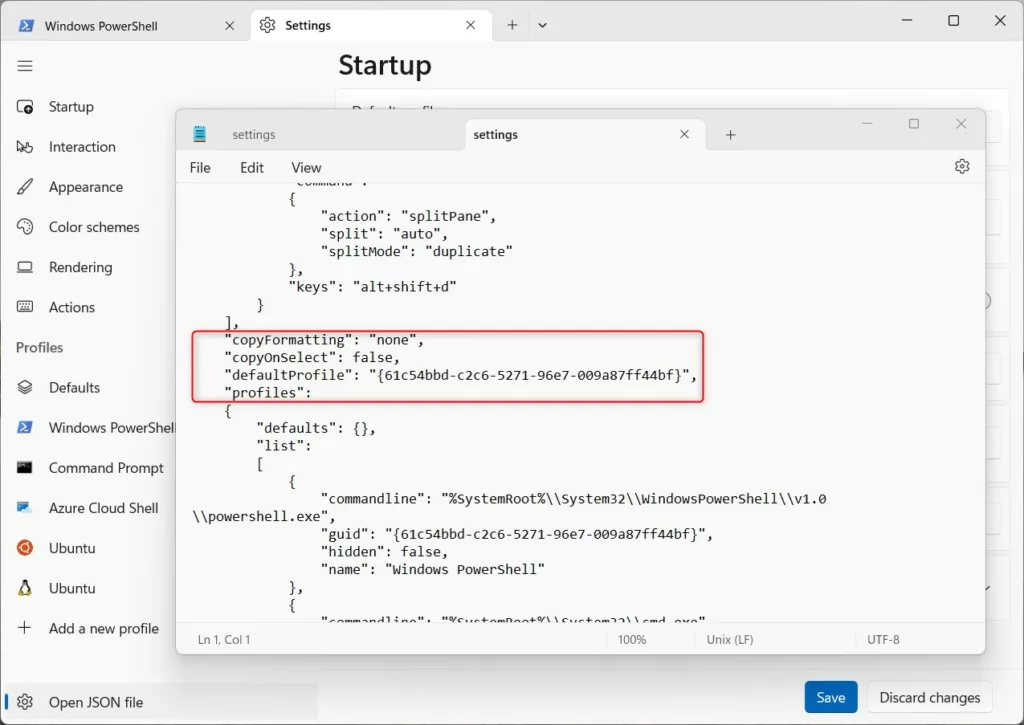Click the "keys": "alt+shift+d" line
Viewport: 1024px width, 725px height.
click(x=372, y=286)
